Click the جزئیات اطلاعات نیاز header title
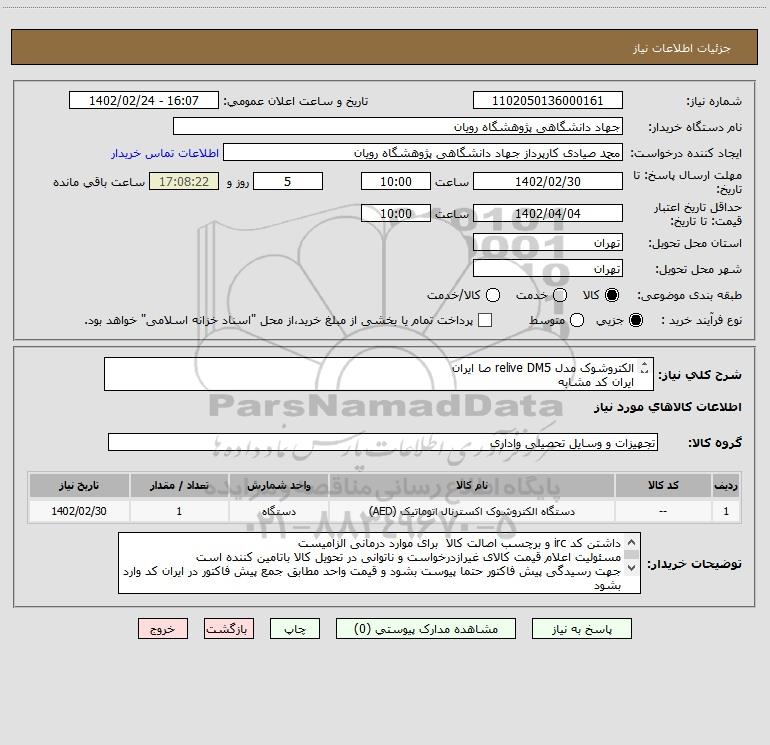Image resolution: width=770 pixels, height=745 pixels. tap(681, 48)
